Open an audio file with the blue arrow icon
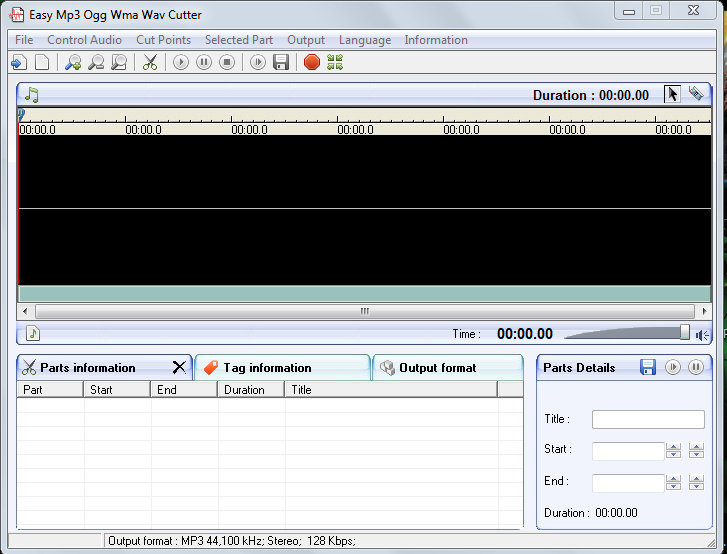727x554 pixels. coord(19,62)
